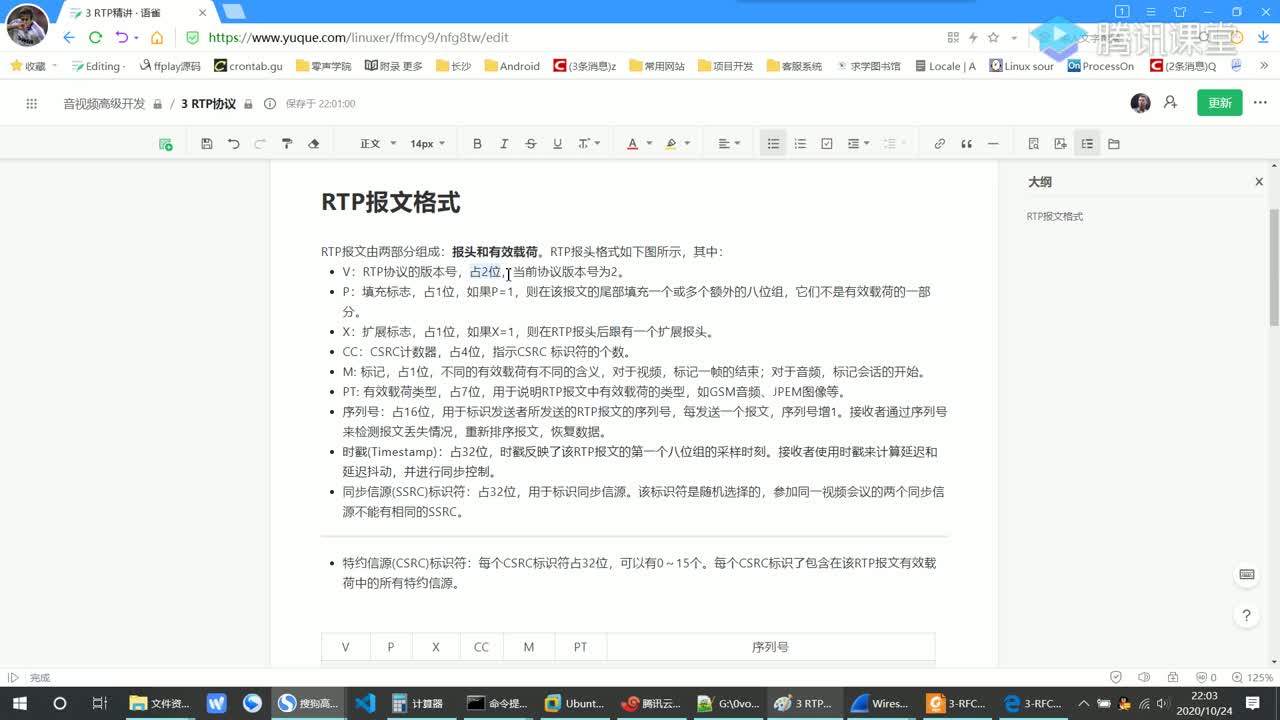Toggle the bulleted list
Viewport: 1280px width, 720px height.
[x=773, y=144]
